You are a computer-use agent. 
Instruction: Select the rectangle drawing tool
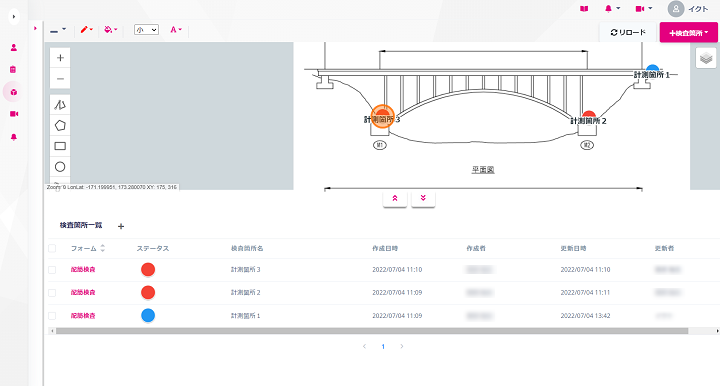point(60,146)
